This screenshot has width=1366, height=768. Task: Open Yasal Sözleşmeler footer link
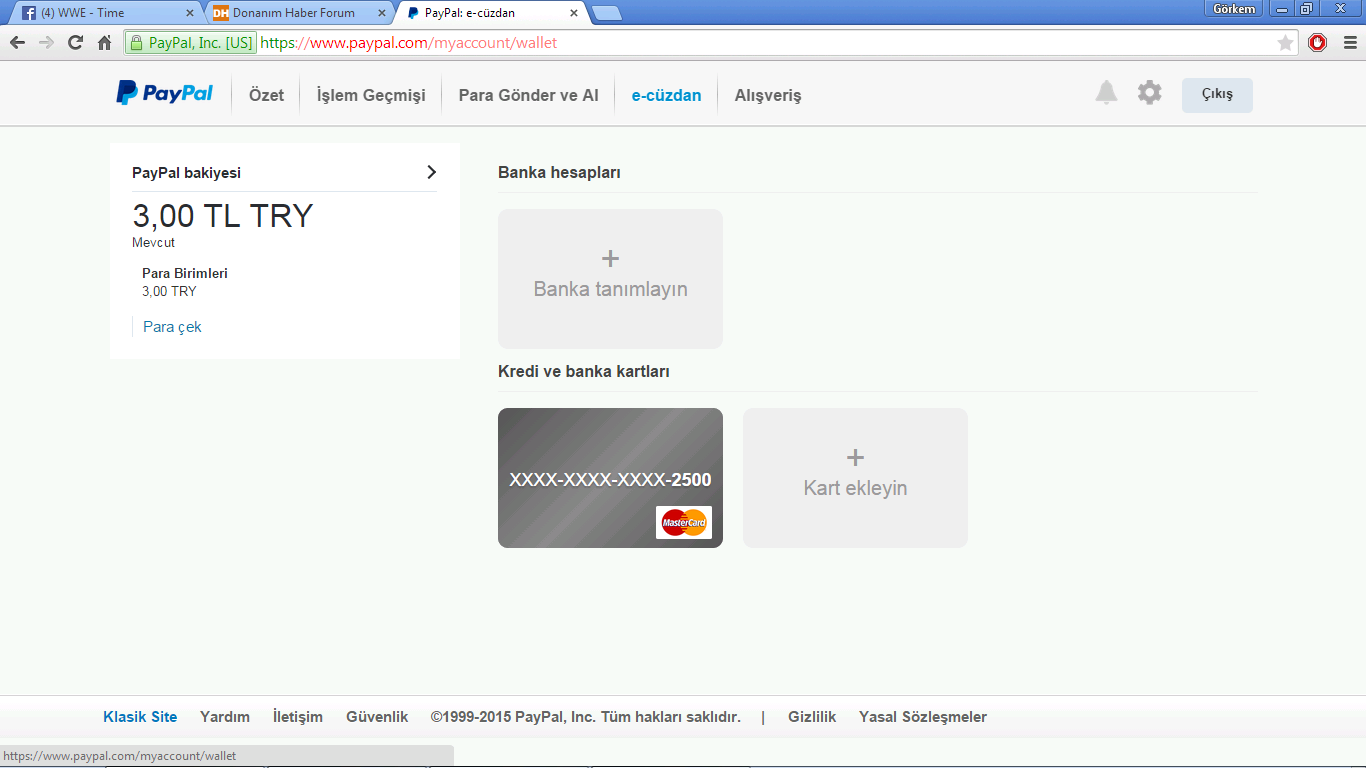[x=923, y=717]
